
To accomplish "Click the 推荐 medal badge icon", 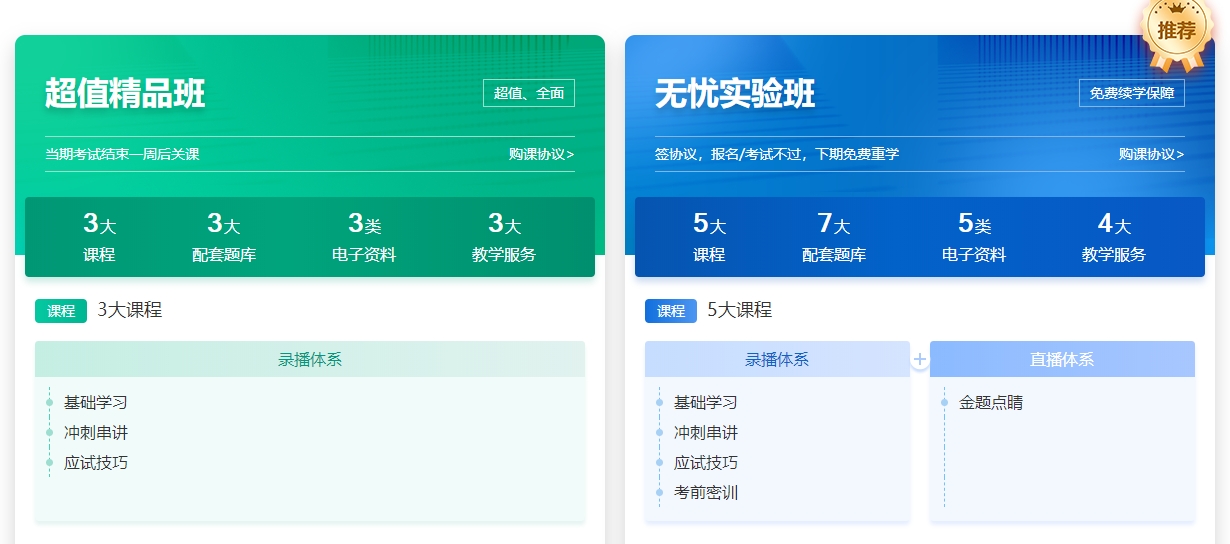I will pyautogui.click(x=1176, y=32).
